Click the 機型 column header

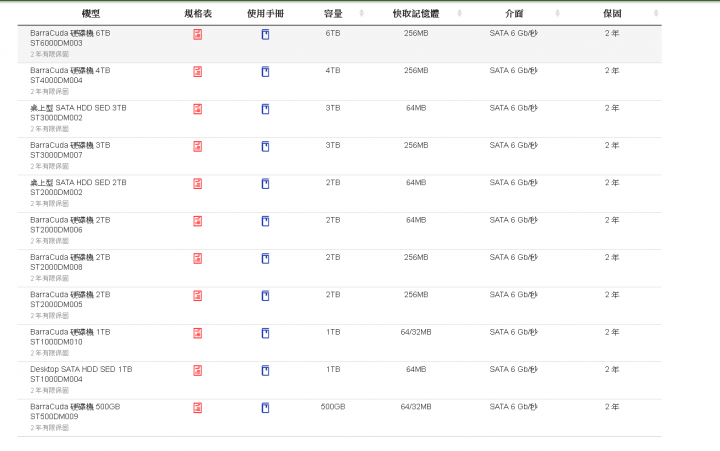click(91, 14)
